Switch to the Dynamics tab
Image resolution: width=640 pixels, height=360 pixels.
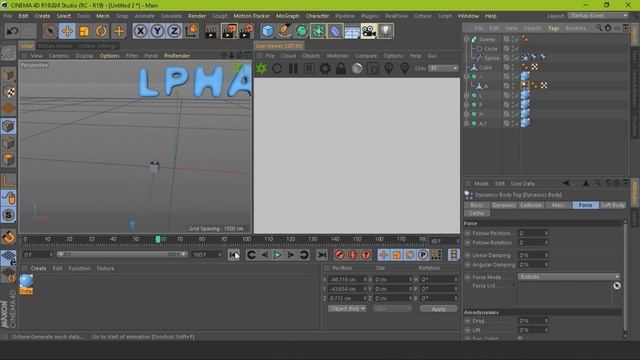pos(503,205)
